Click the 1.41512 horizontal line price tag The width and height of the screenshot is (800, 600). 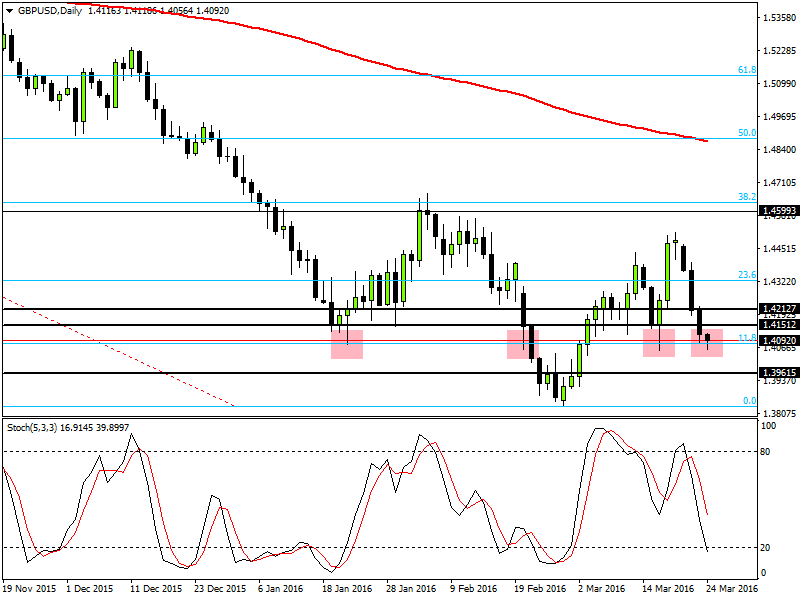point(779,325)
